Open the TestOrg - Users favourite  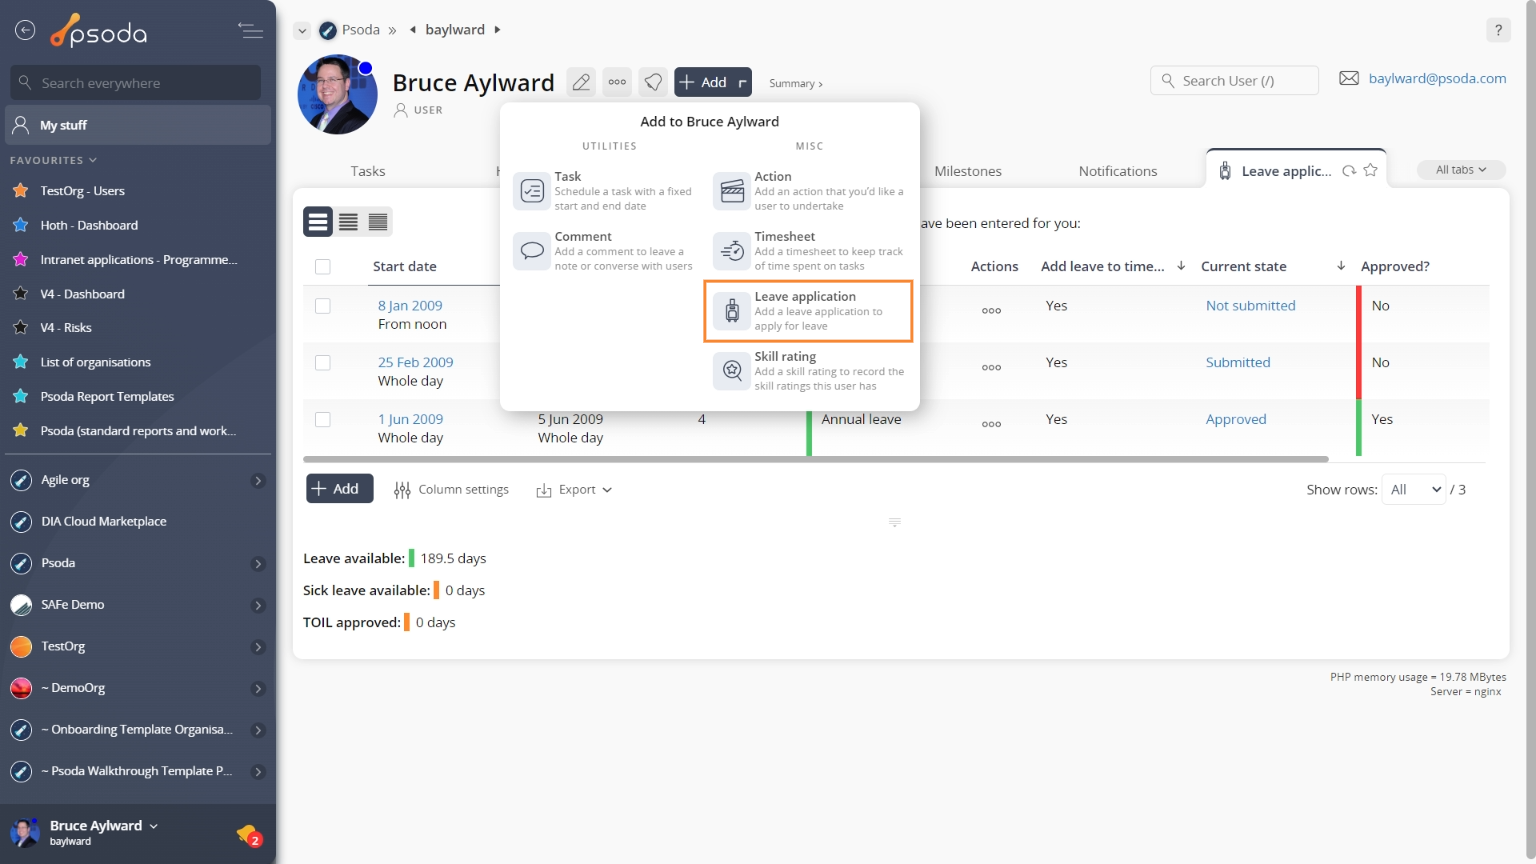pyautogui.click(x=82, y=191)
